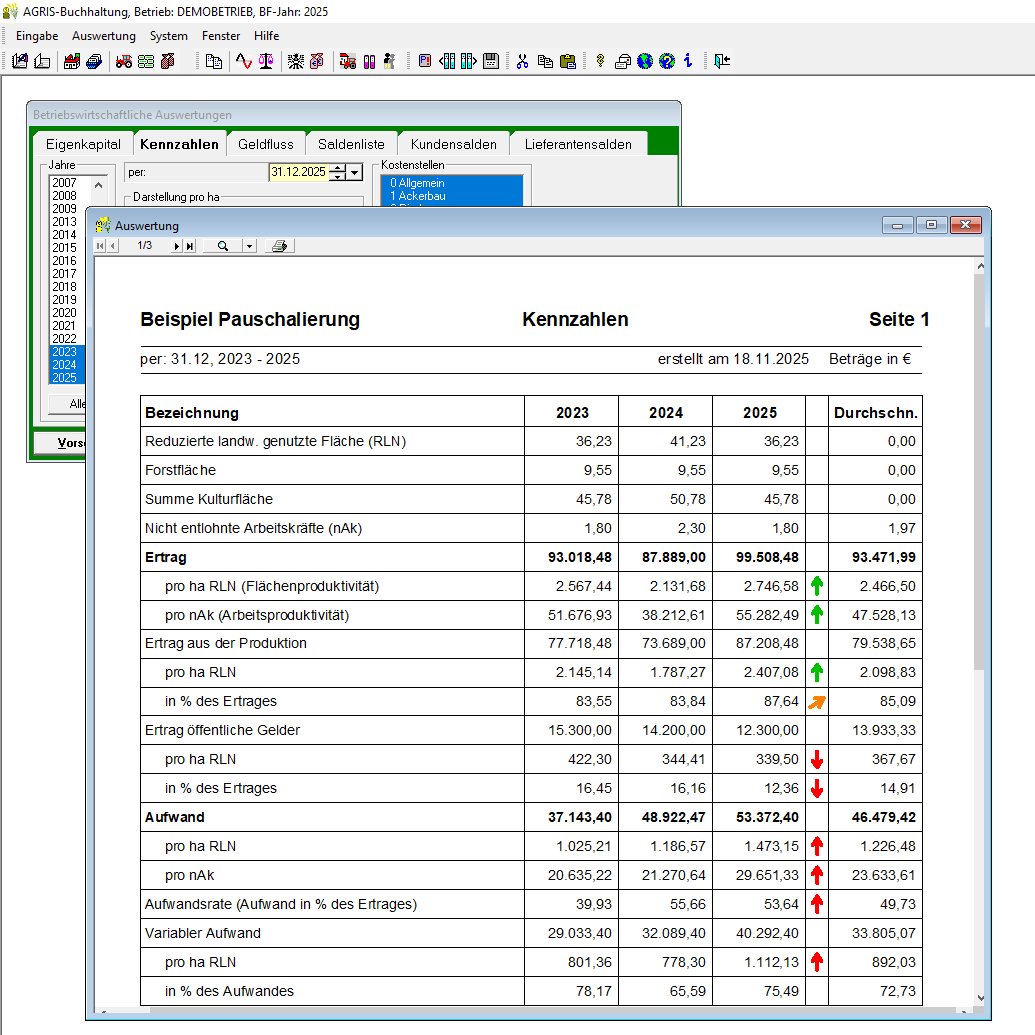
Task: Switch to the Geldfluss tab
Action: [x=265, y=144]
